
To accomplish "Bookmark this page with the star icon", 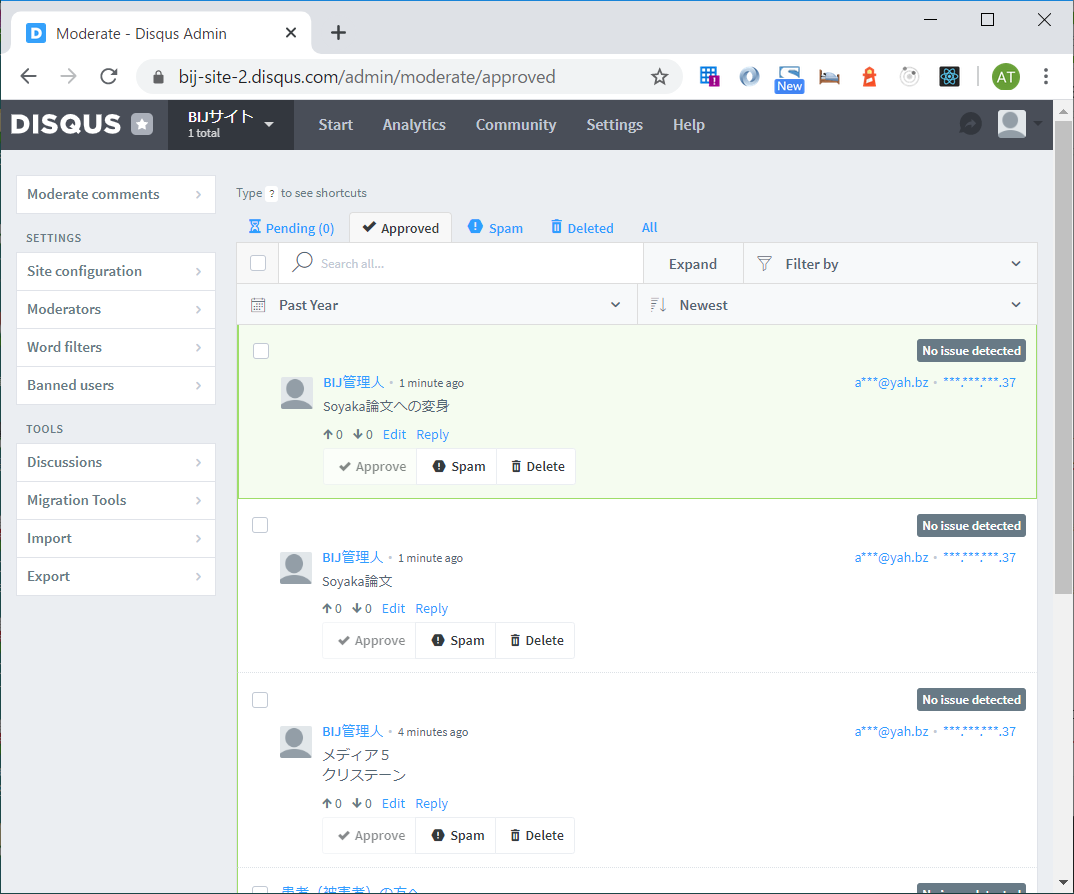I will coord(659,77).
